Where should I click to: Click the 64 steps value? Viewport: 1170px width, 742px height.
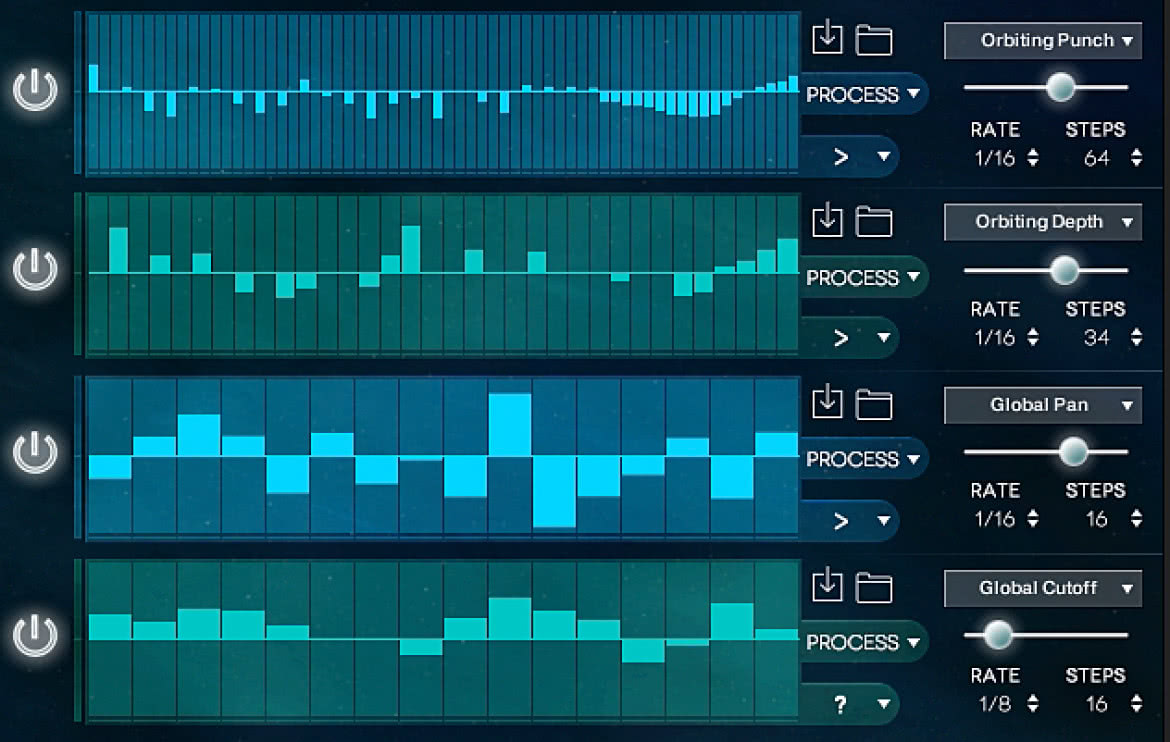pos(1097,158)
